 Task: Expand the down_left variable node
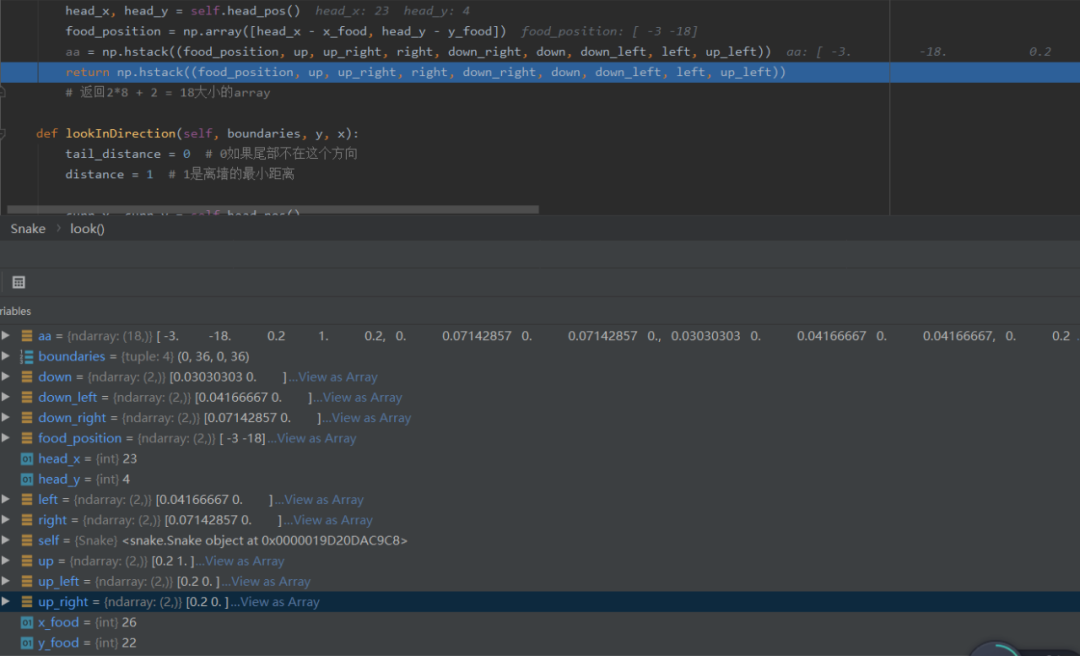6,397
